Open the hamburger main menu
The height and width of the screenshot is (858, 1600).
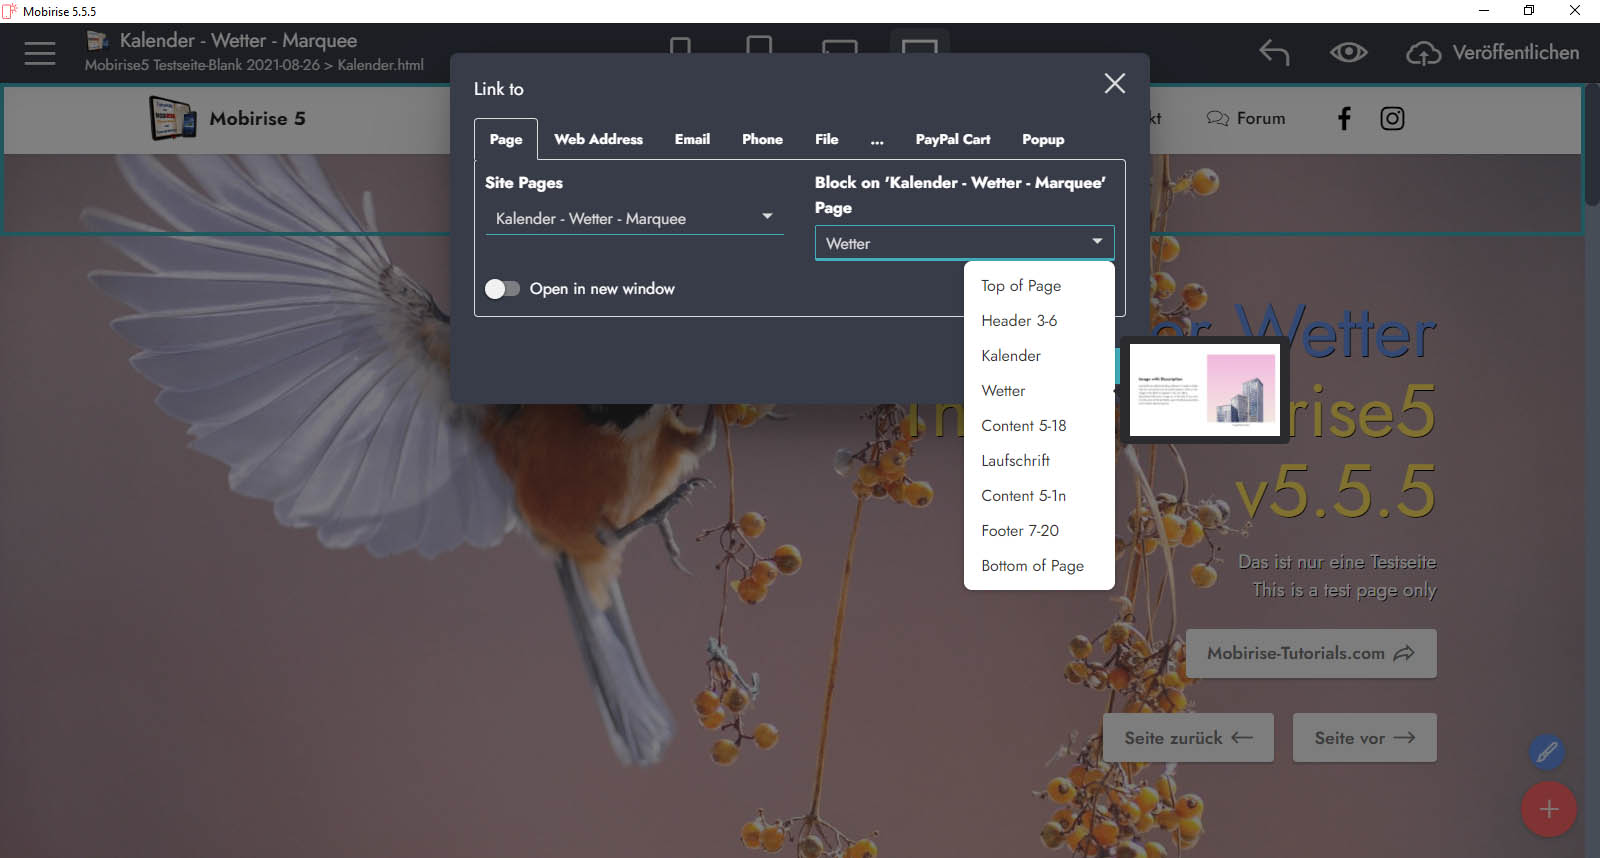pos(40,53)
